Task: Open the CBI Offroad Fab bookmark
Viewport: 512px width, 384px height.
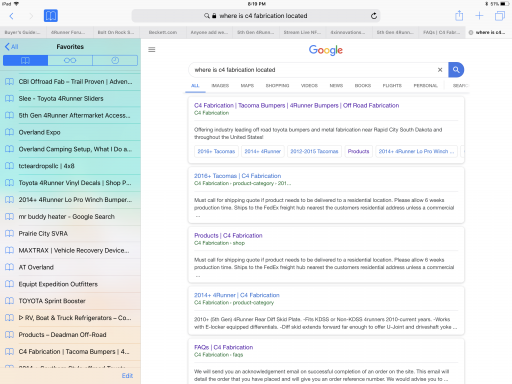Action: [x=70, y=82]
